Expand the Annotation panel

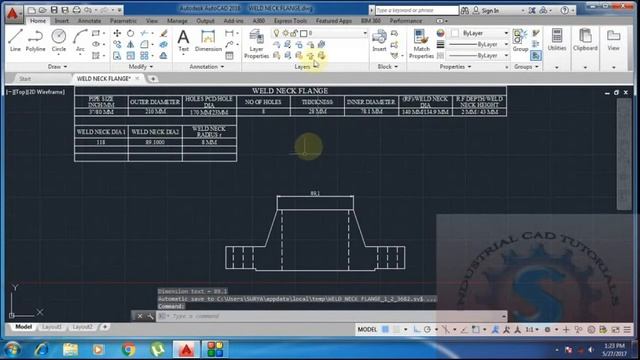pos(207,67)
